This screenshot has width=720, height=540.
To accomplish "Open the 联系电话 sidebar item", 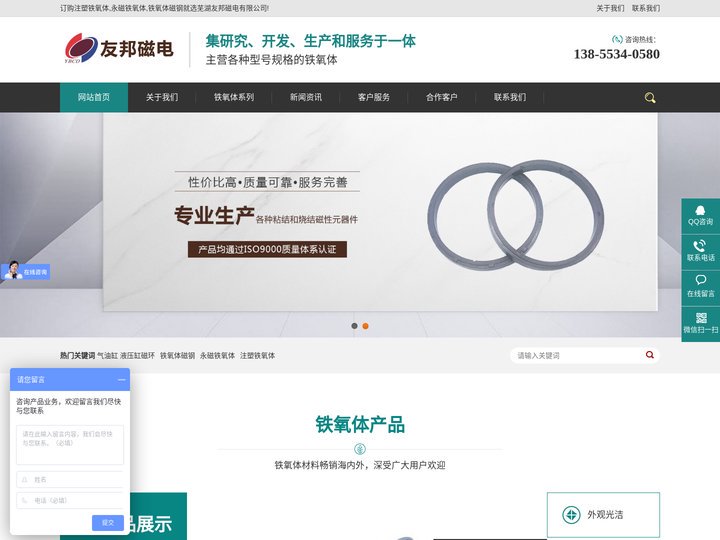I will click(x=700, y=252).
